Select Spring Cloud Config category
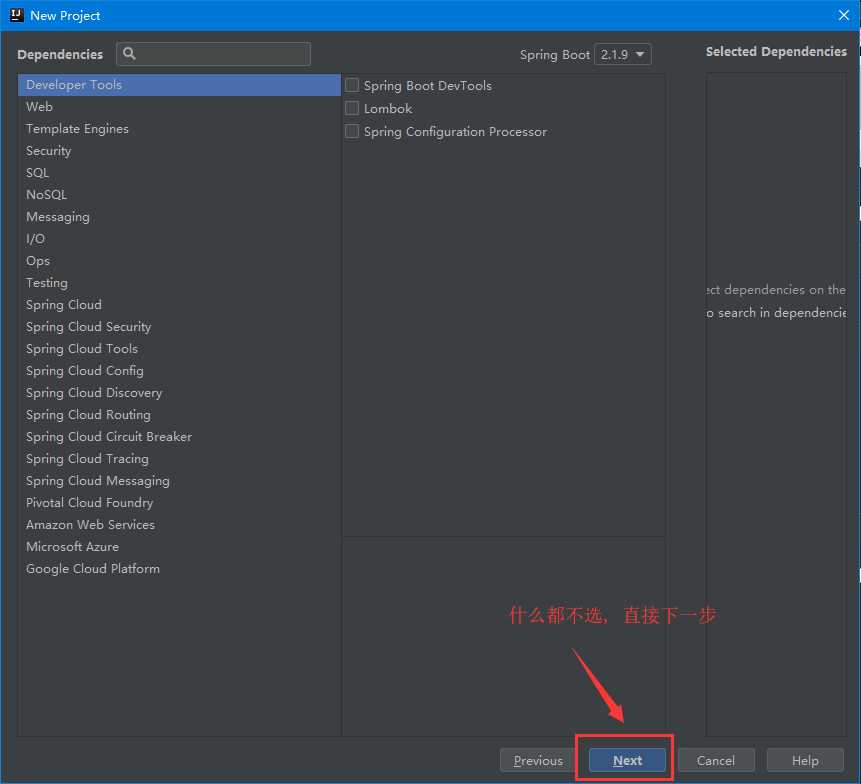The height and width of the screenshot is (784, 861). (180, 371)
